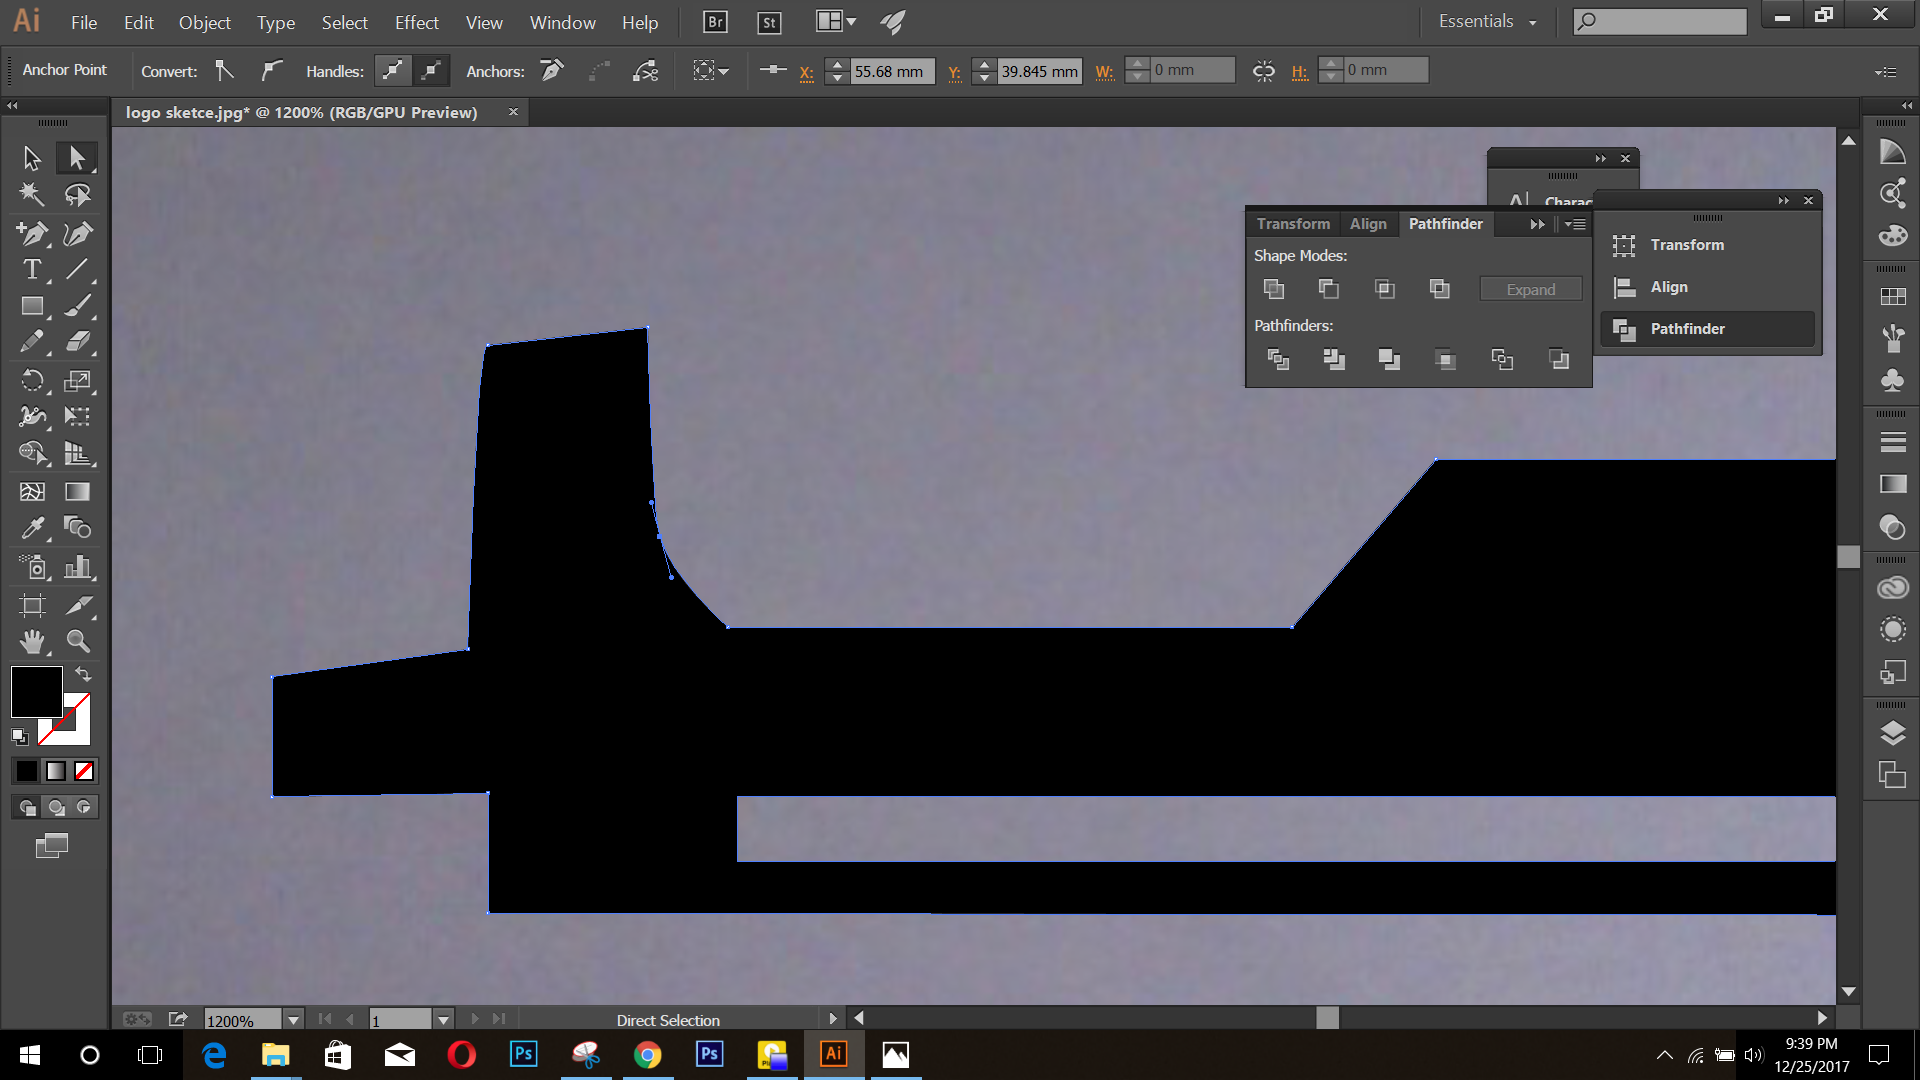Select the Selection tool arrow
Viewport: 1920px width, 1080px height.
click(32, 158)
